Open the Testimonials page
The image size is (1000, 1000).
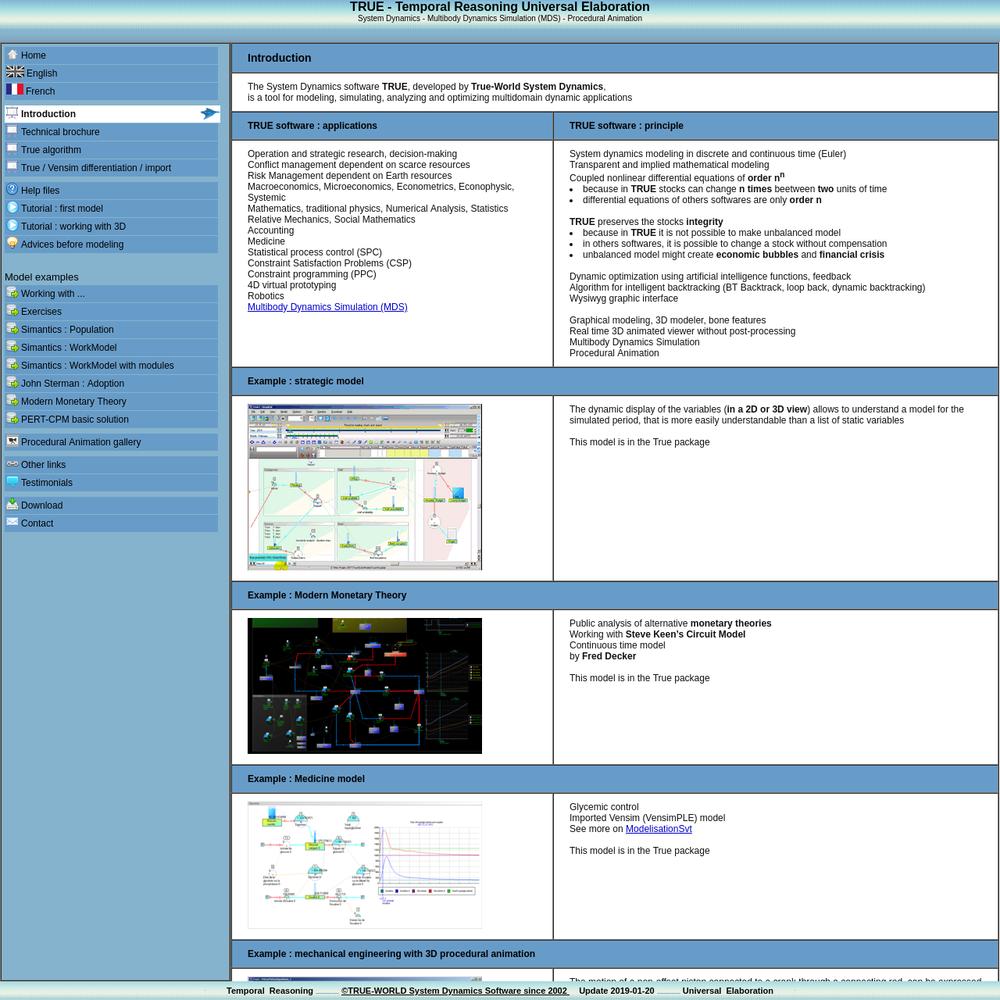pos(111,483)
